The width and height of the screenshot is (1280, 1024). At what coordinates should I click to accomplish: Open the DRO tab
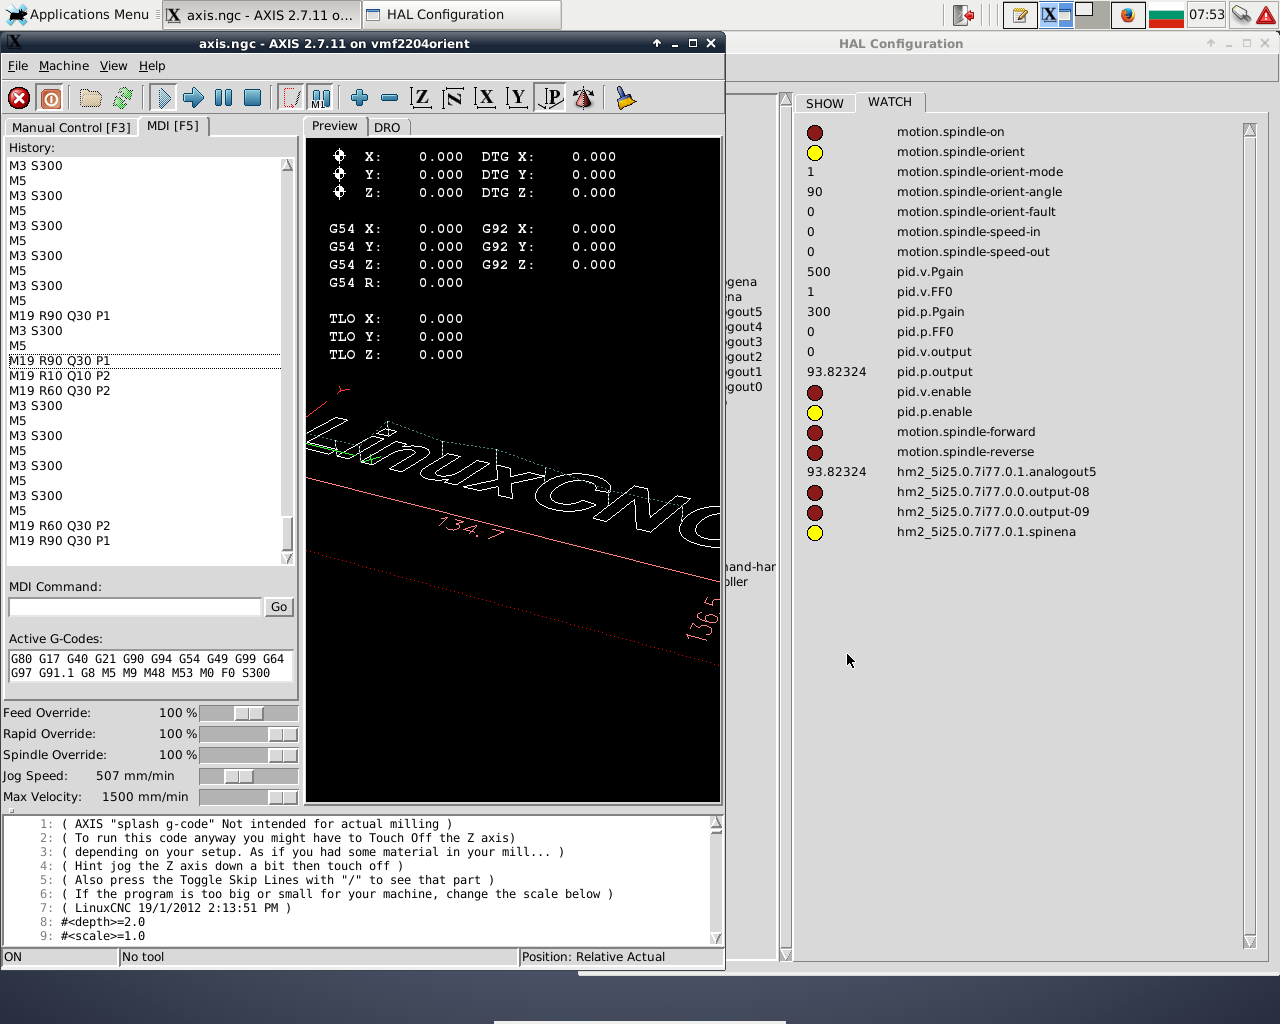point(387,128)
